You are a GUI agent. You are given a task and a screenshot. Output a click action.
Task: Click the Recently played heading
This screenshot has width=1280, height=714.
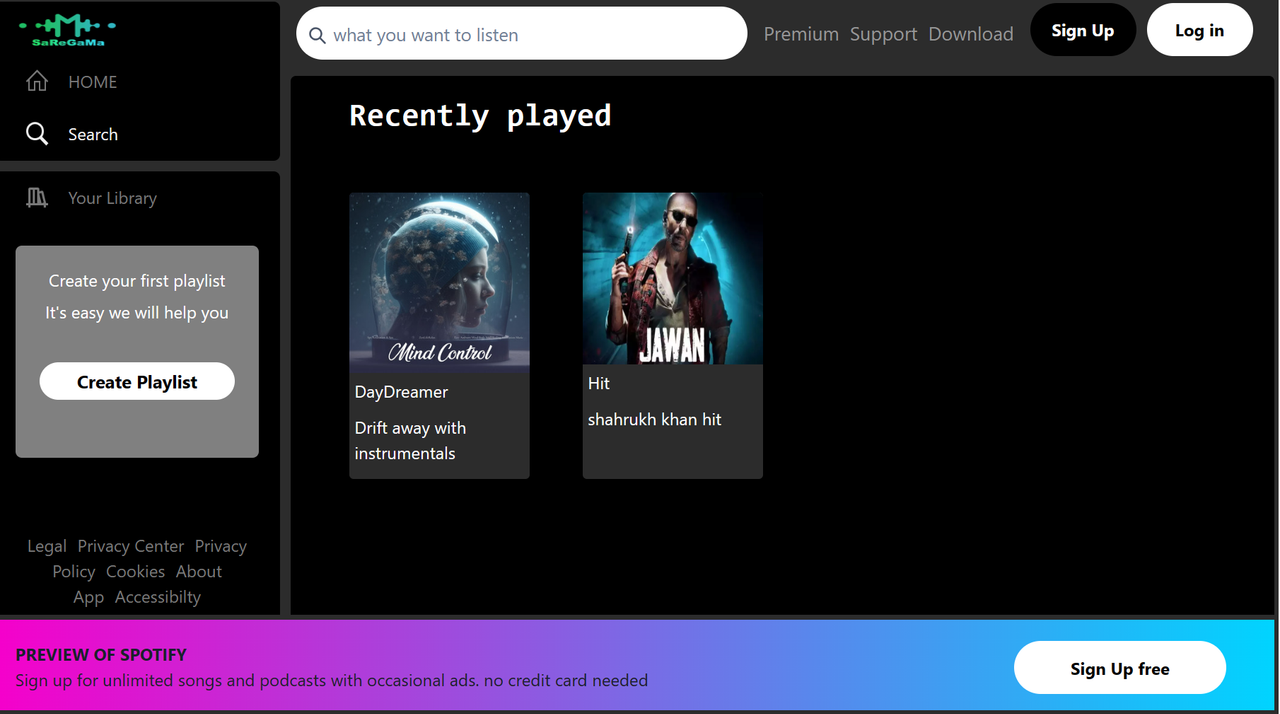click(480, 116)
